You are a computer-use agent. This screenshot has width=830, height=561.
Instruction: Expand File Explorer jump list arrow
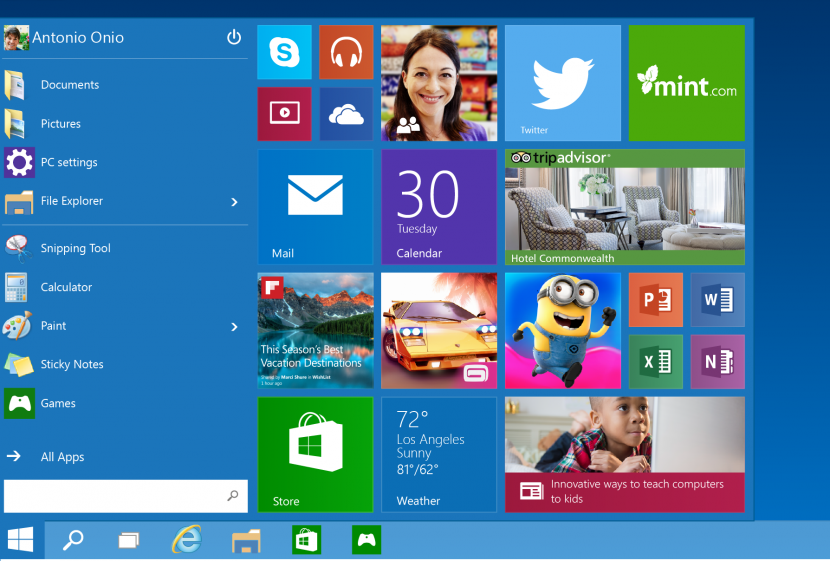point(234,202)
